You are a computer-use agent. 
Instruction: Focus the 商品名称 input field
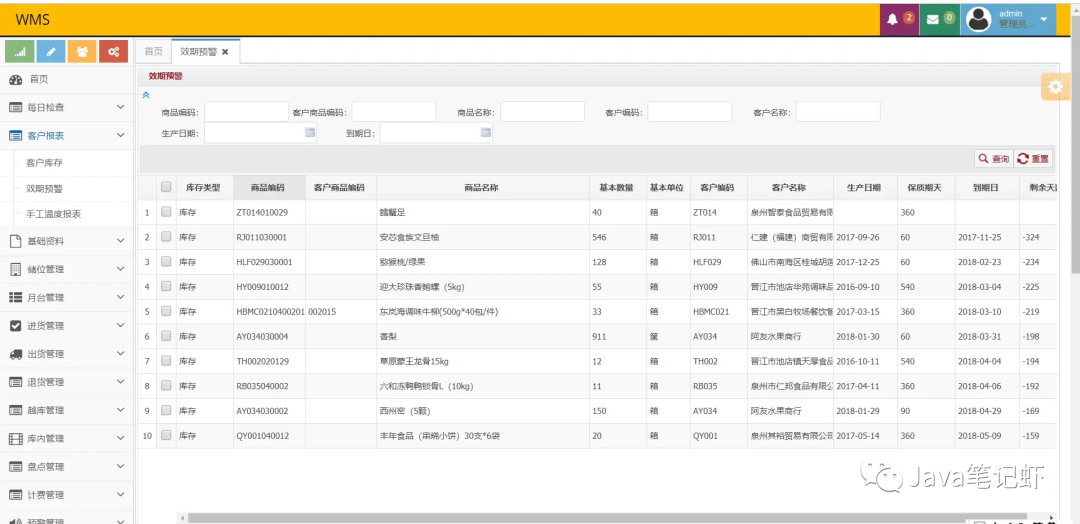click(x=542, y=112)
